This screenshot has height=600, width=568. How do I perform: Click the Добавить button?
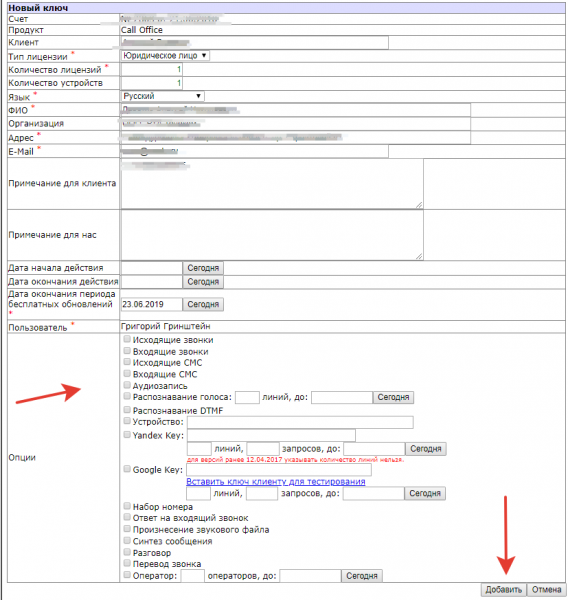(x=503, y=590)
